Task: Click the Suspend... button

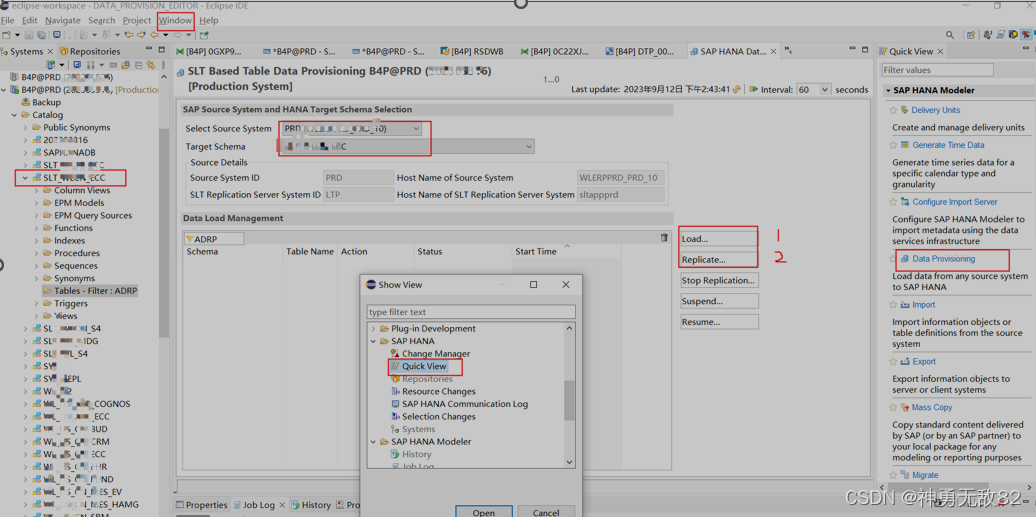Action: click(x=720, y=301)
